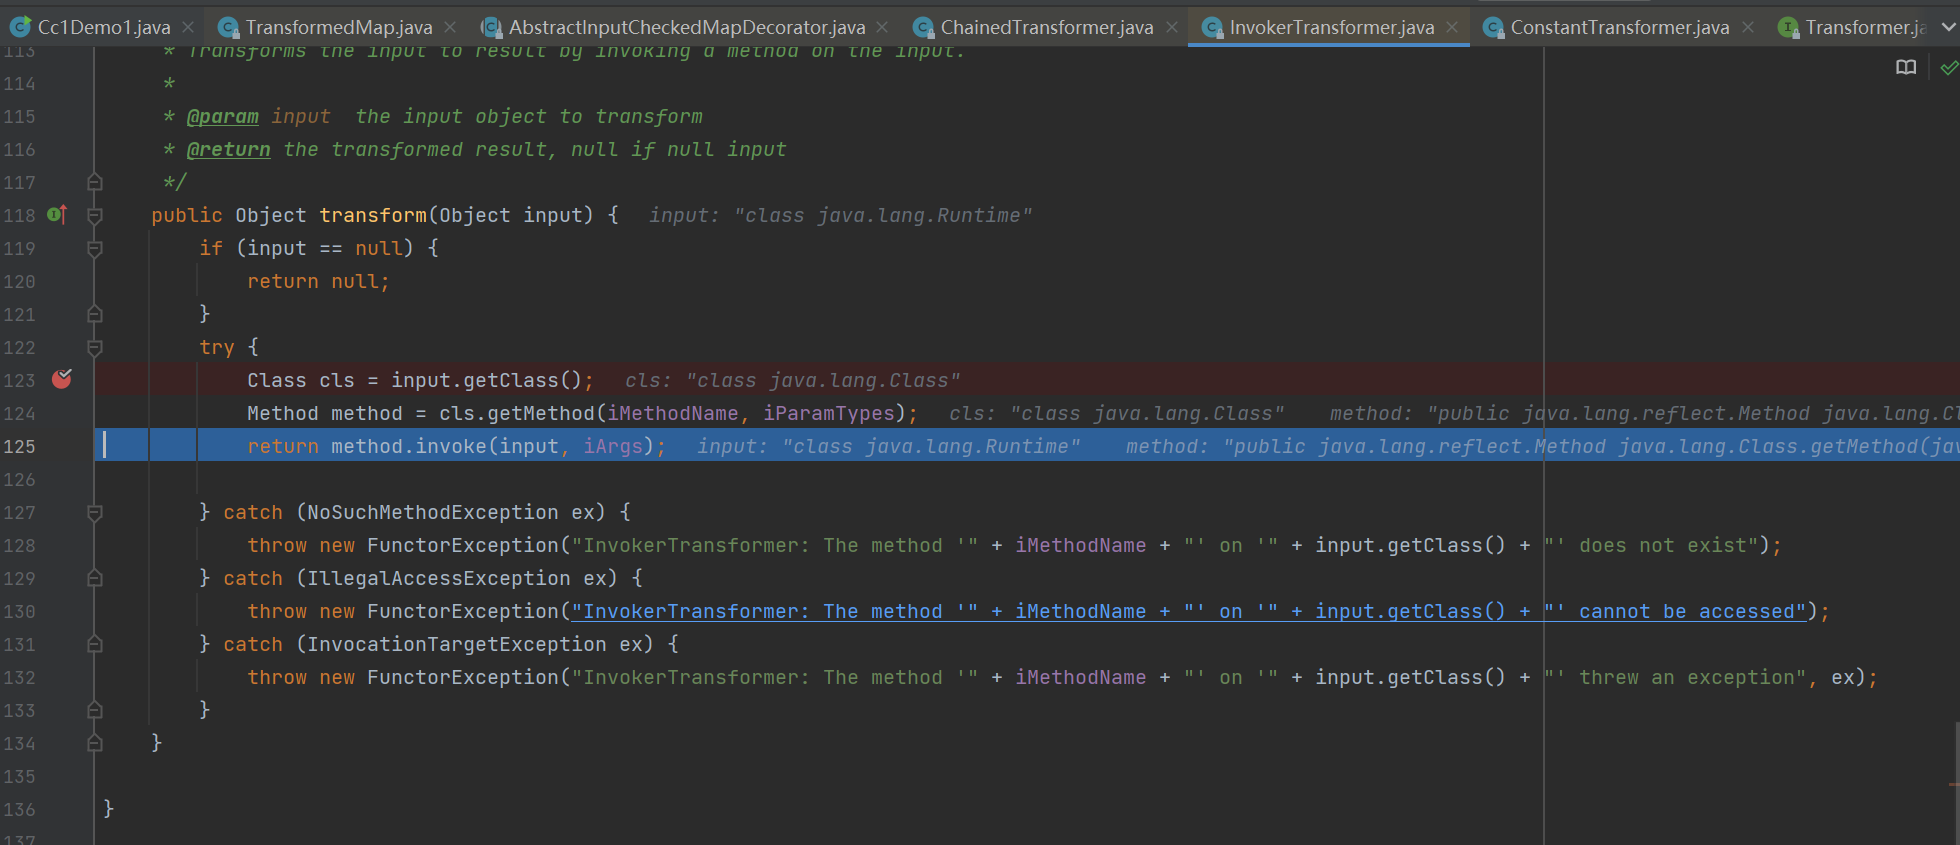Click 'input.getClass()' on line 123
The height and width of the screenshot is (845, 1960).
click(486, 380)
